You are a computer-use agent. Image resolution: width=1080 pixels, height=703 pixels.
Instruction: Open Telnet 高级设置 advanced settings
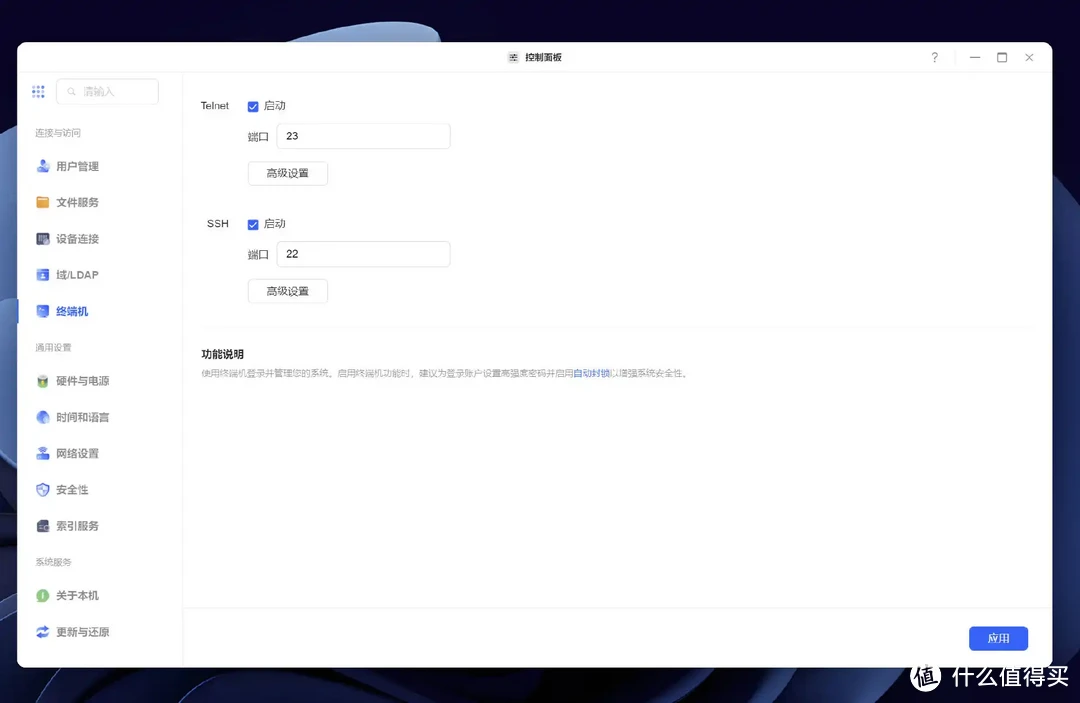tap(287, 172)
